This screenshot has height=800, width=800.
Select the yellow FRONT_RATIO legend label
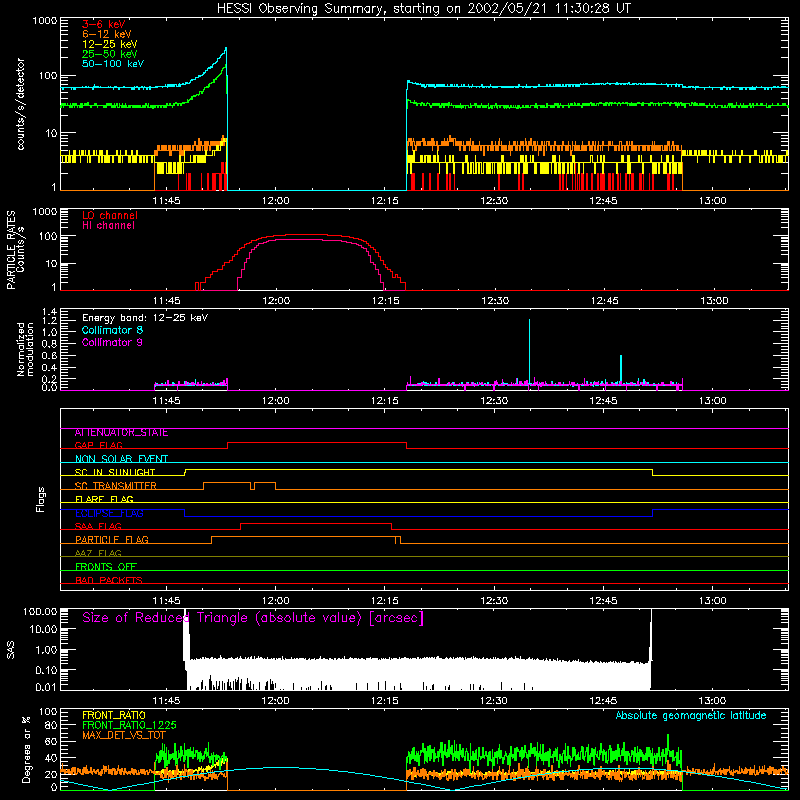click(114, 715)
